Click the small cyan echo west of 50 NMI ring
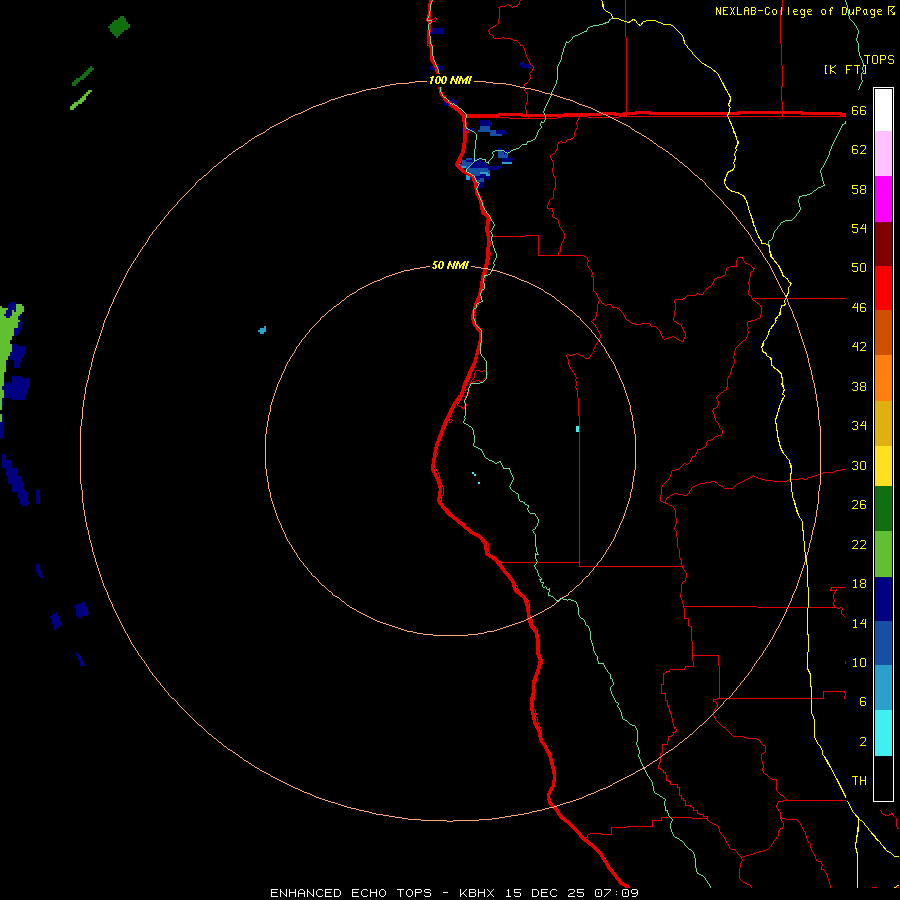This screenshot has height=900, width=900. point(262,329)
